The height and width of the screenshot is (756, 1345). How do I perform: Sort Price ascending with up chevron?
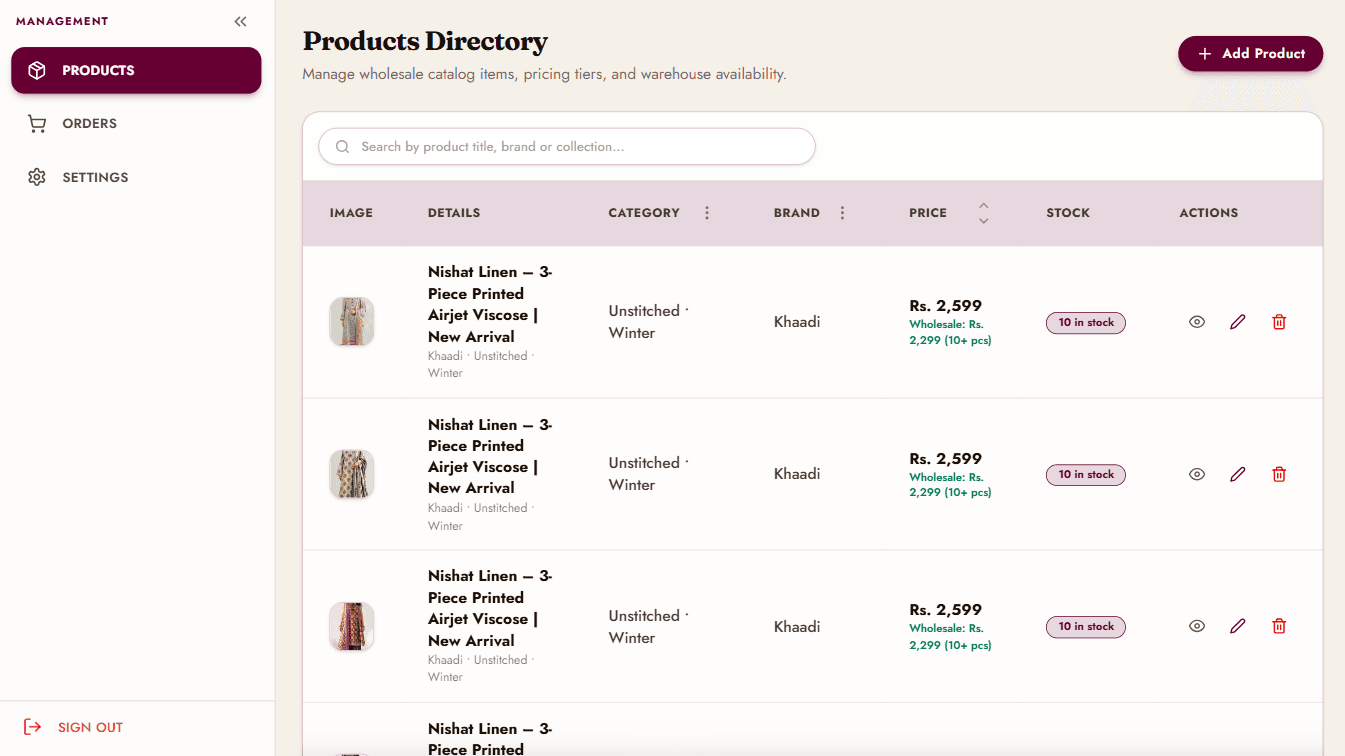[x=983, y=206]
